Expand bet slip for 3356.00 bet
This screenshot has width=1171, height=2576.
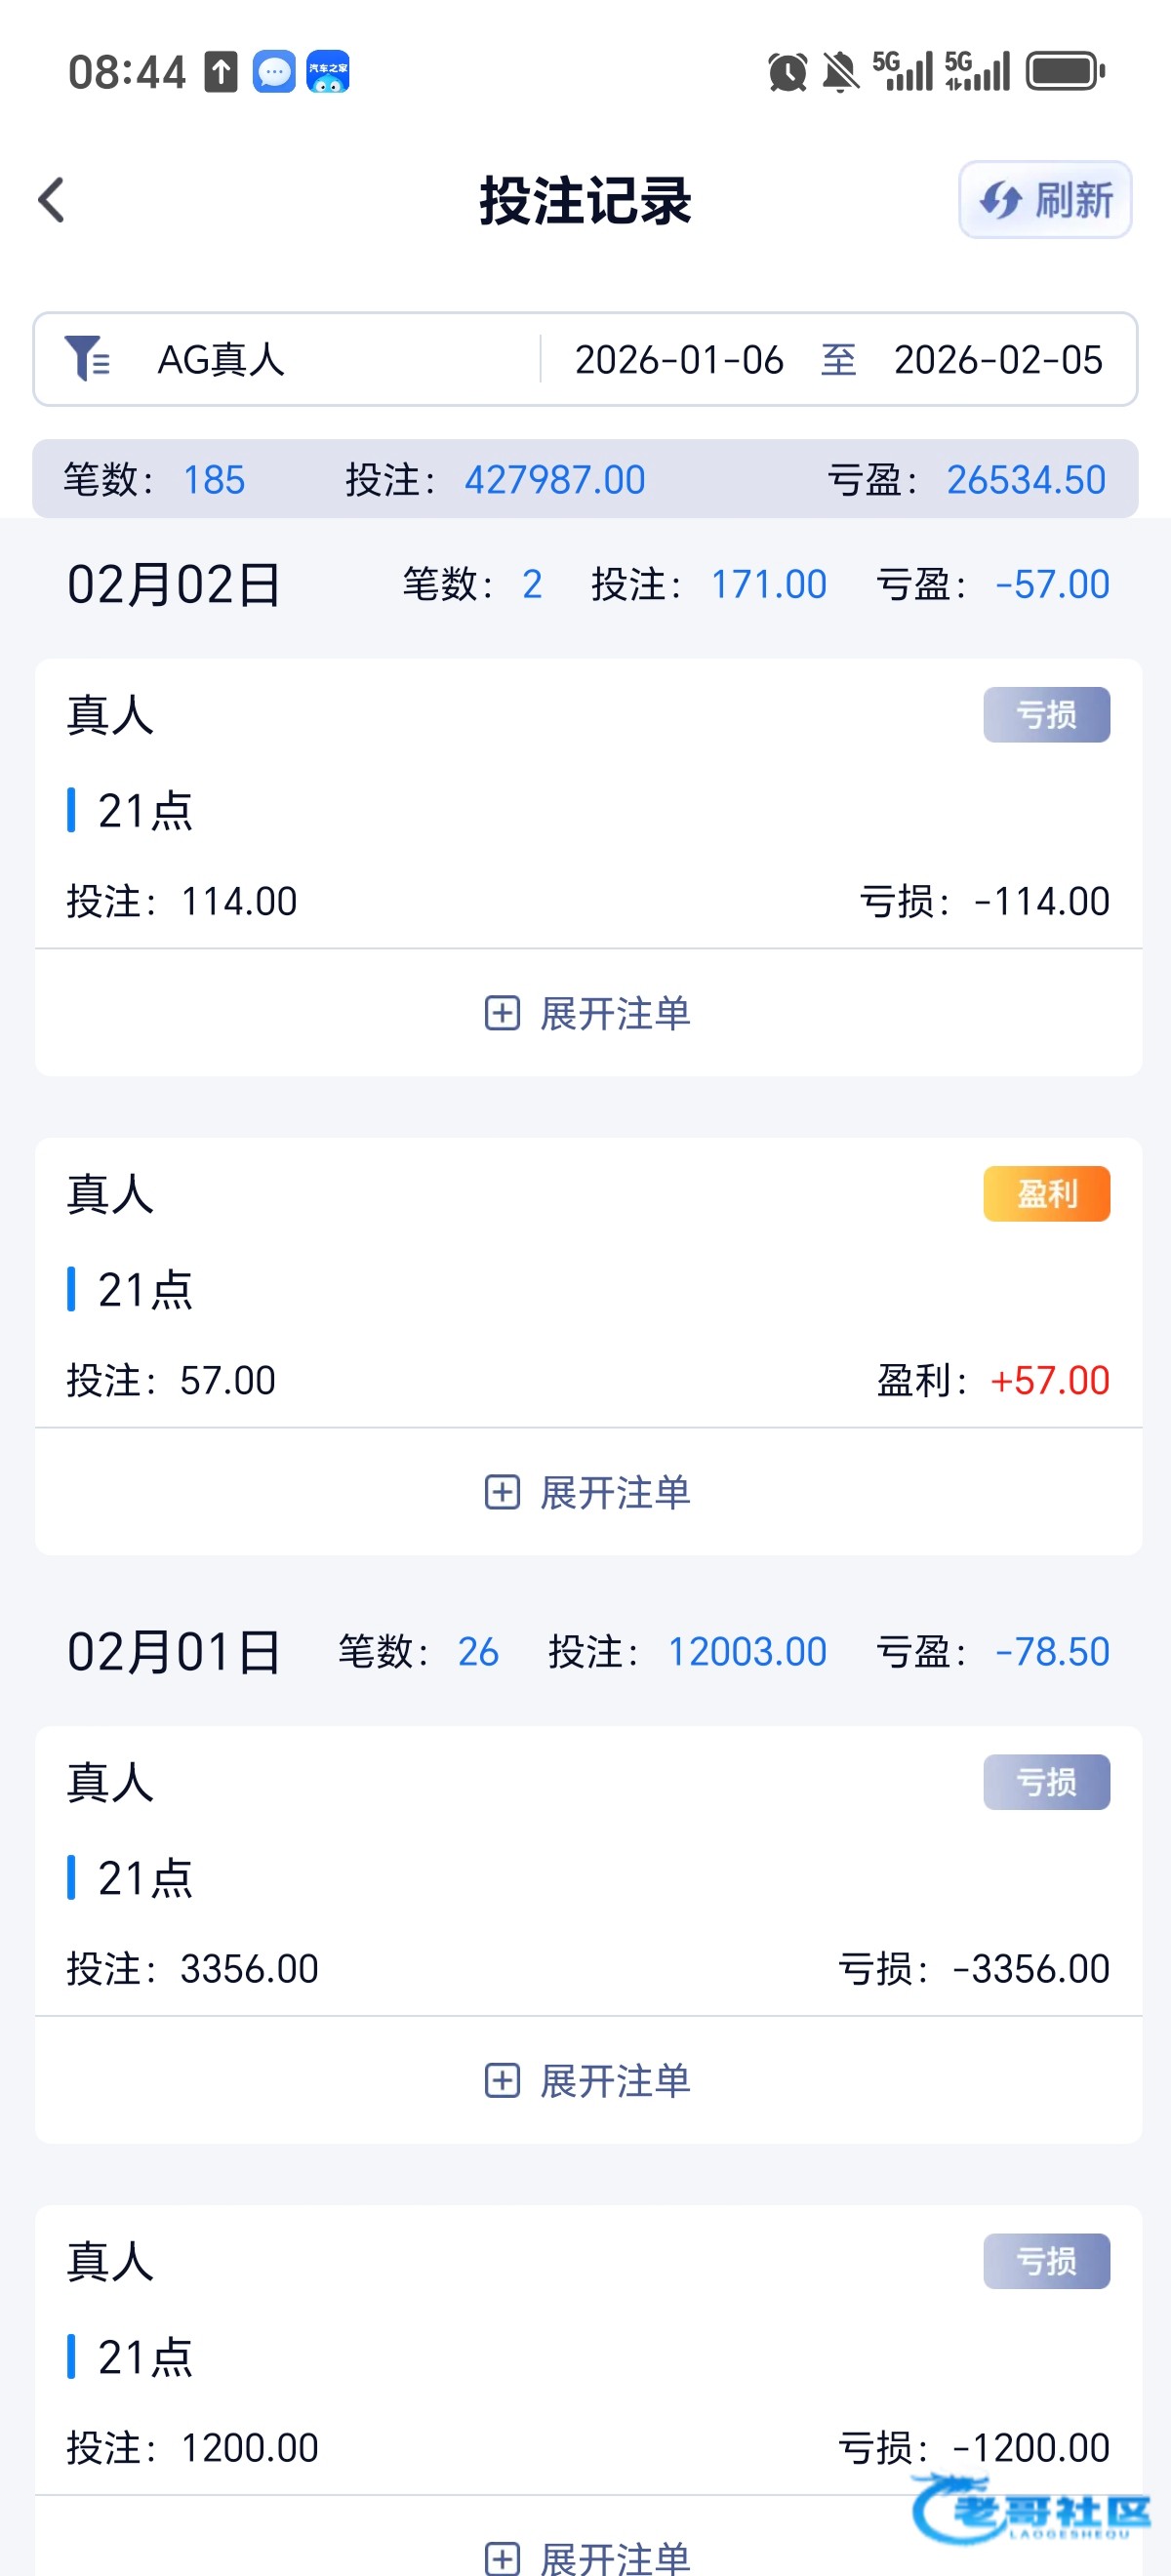[587, 2080]
